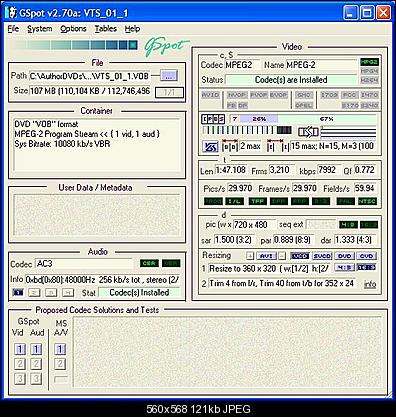The image size is (396, 417).
Task: Click the plus button next to Resizing
Action: point(250,256)
